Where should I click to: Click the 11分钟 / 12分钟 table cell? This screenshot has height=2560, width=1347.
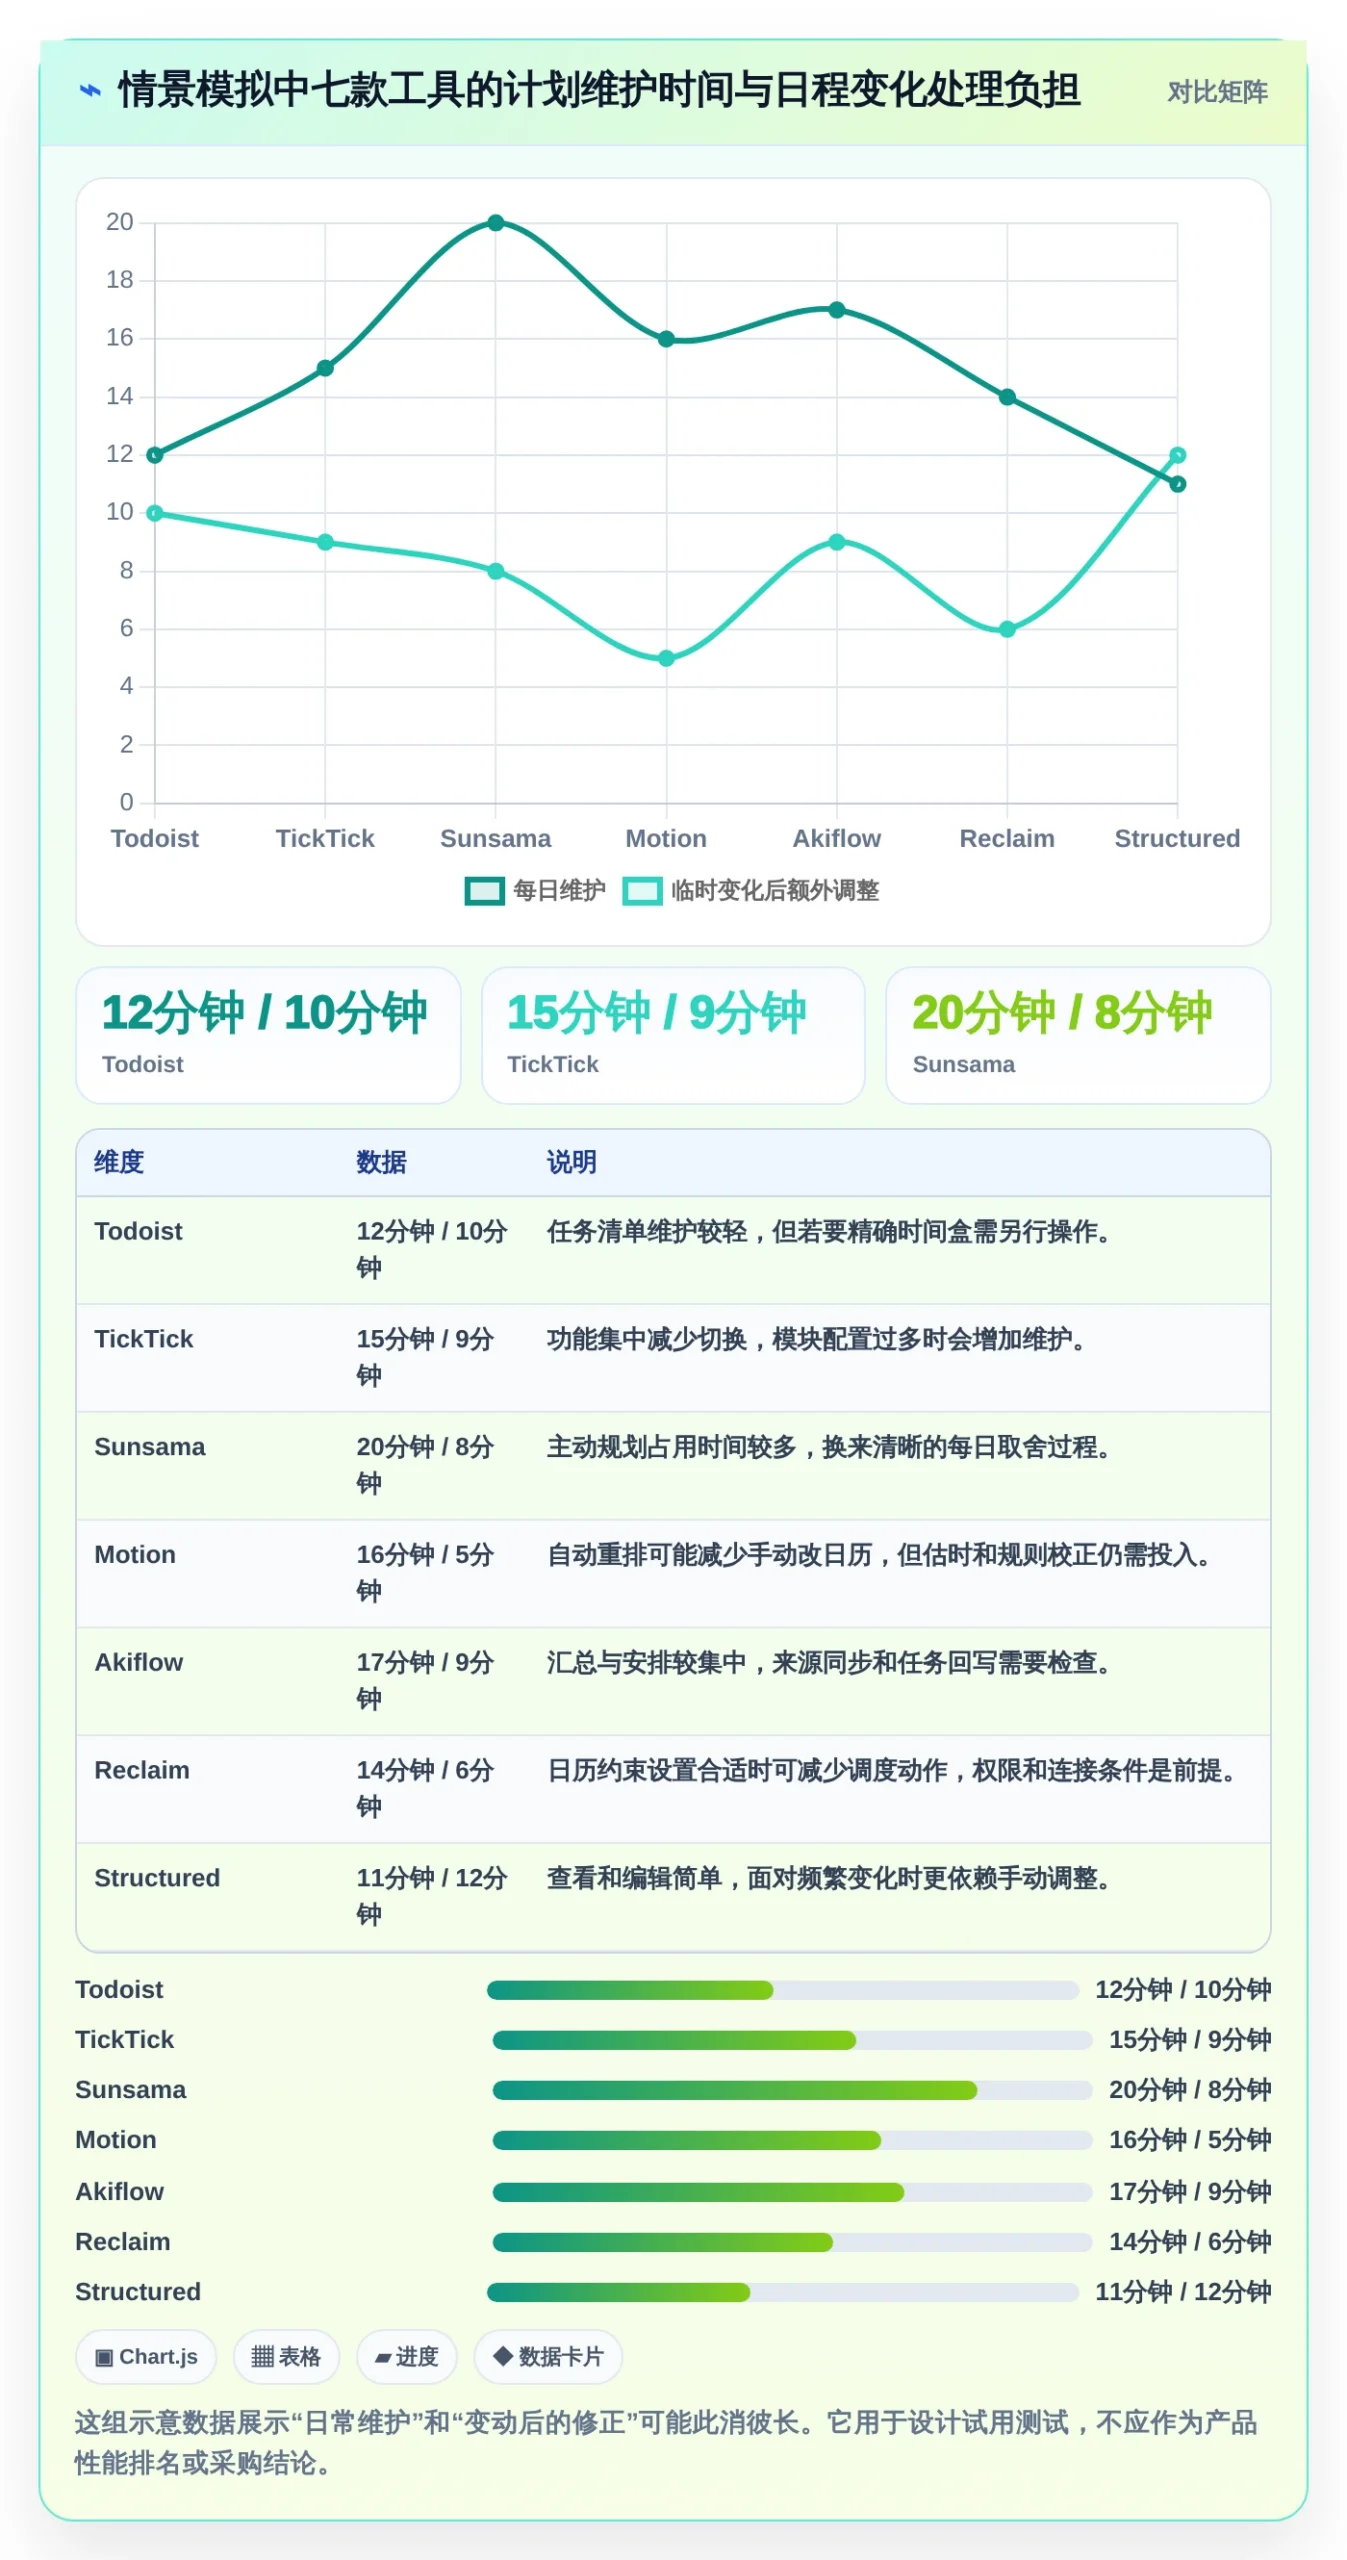[432, 1897]
